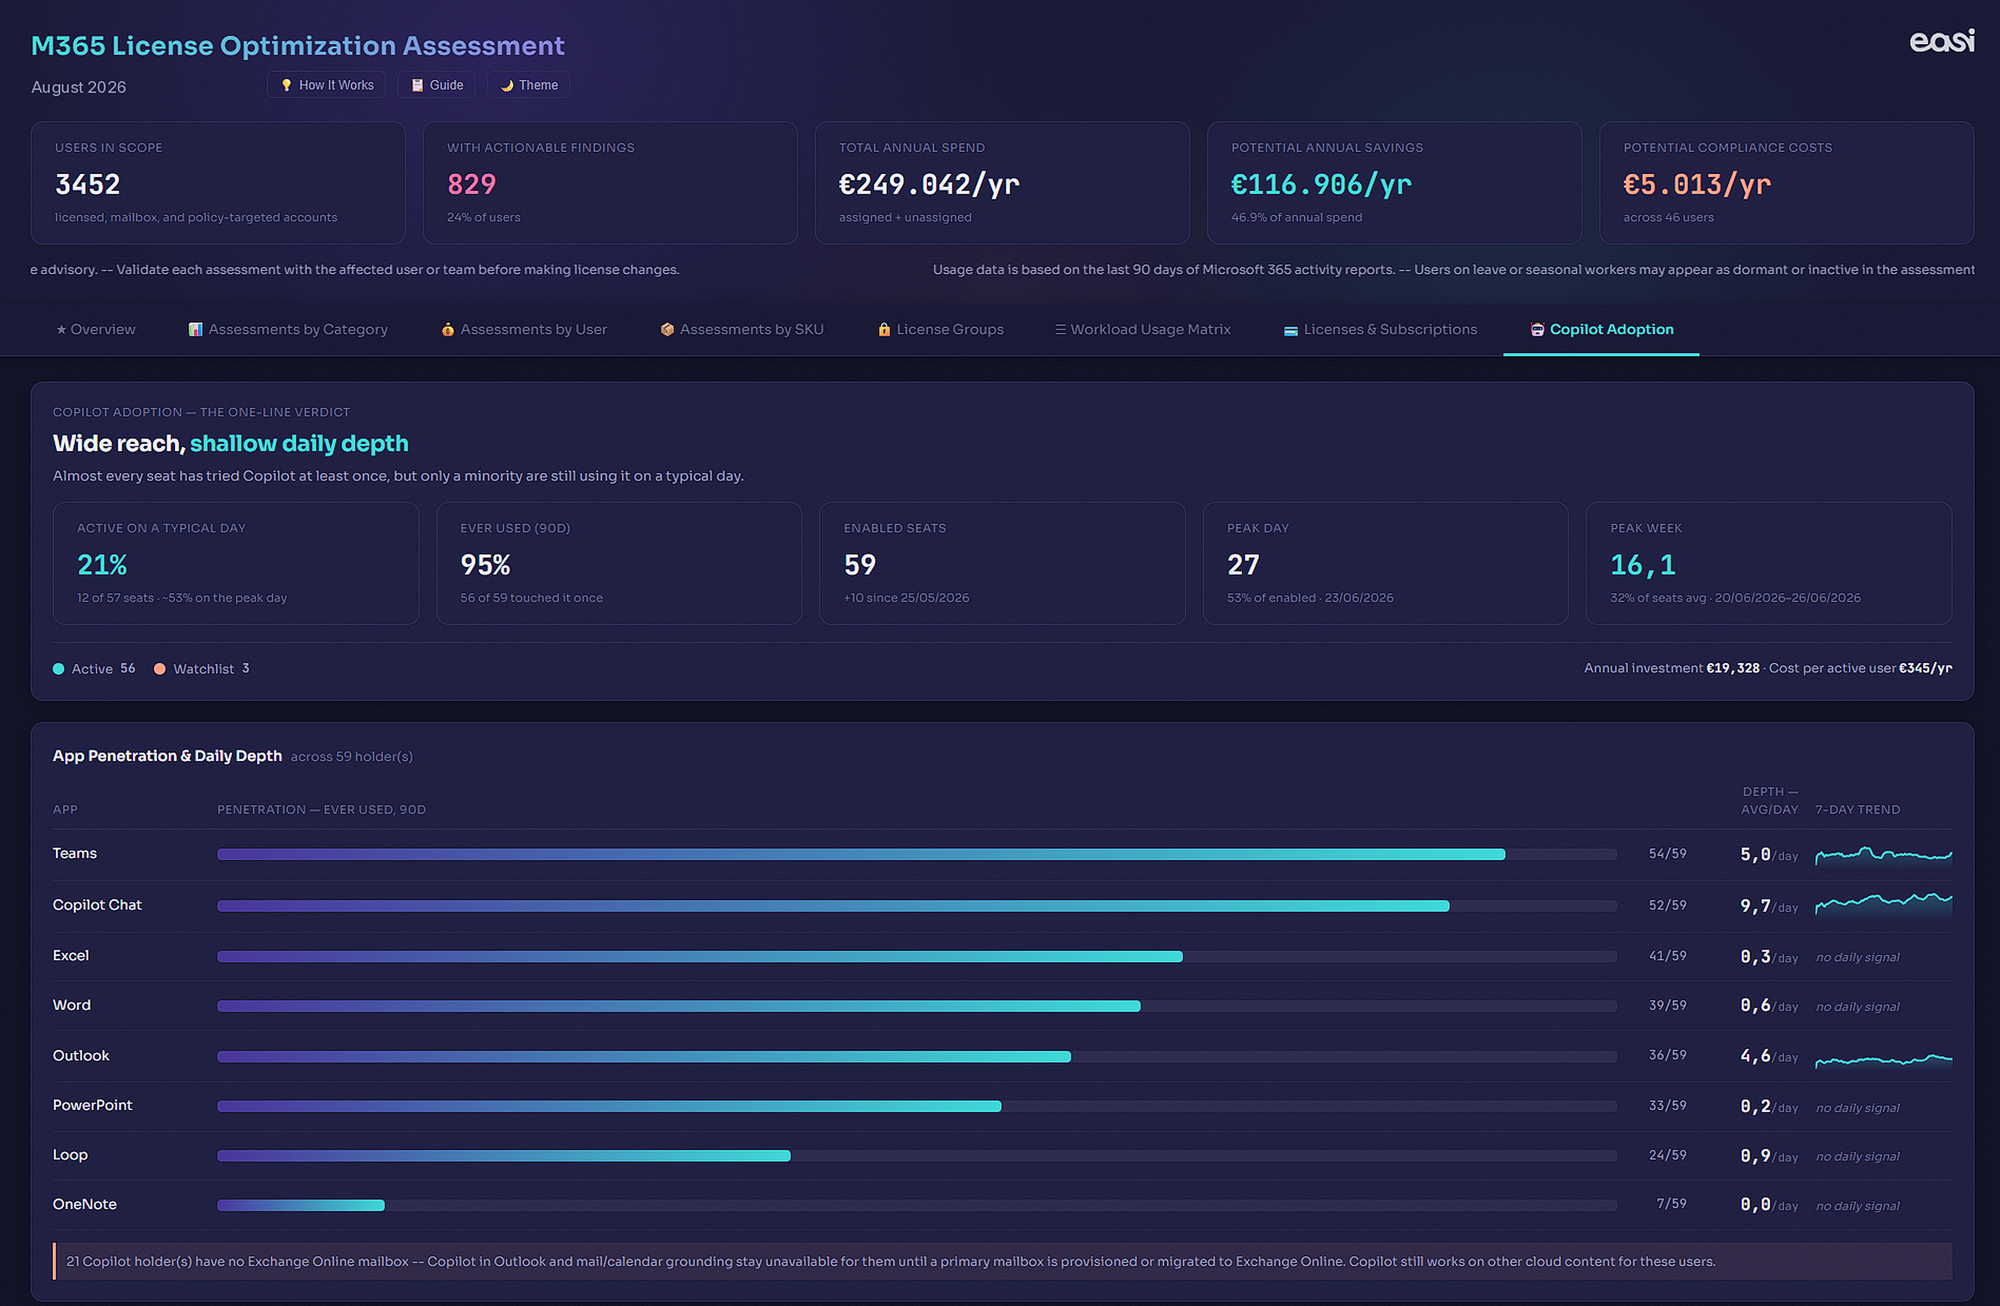Click the "41/59" count for Excel
This screenshot has width=2000, height=1306.
(1667, 956)
